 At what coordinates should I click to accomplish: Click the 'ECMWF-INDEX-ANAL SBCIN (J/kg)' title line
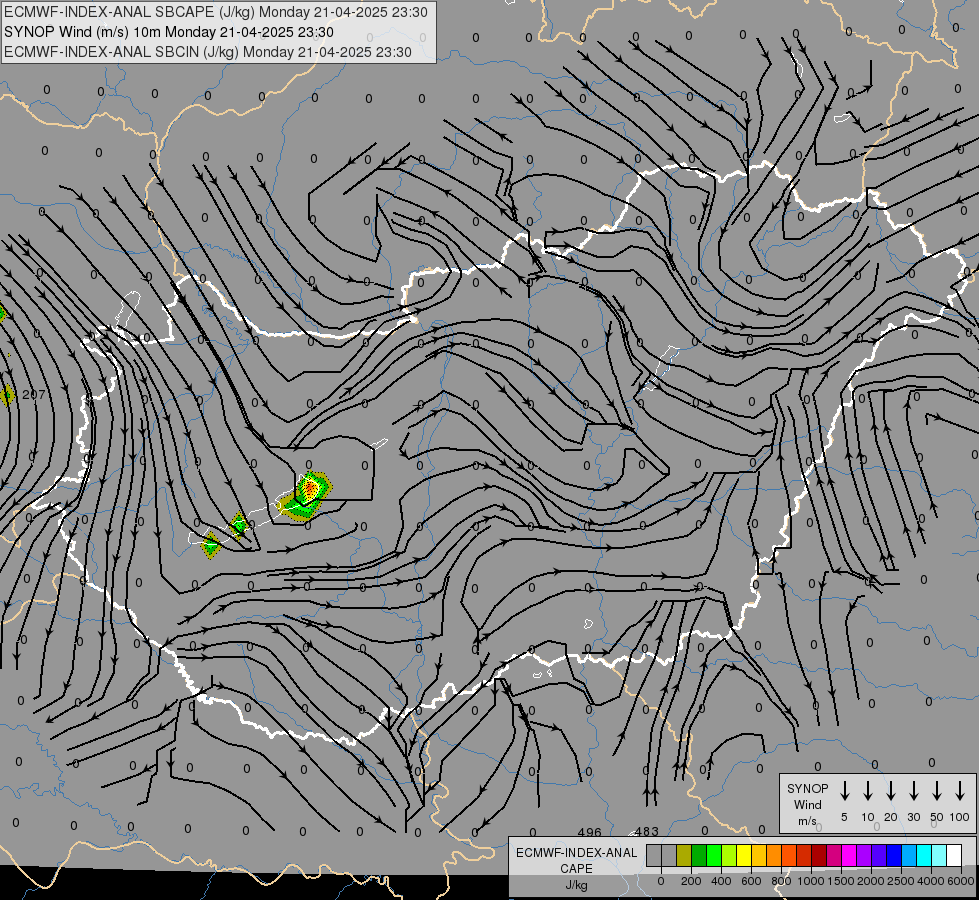click(x=208, y=52)
